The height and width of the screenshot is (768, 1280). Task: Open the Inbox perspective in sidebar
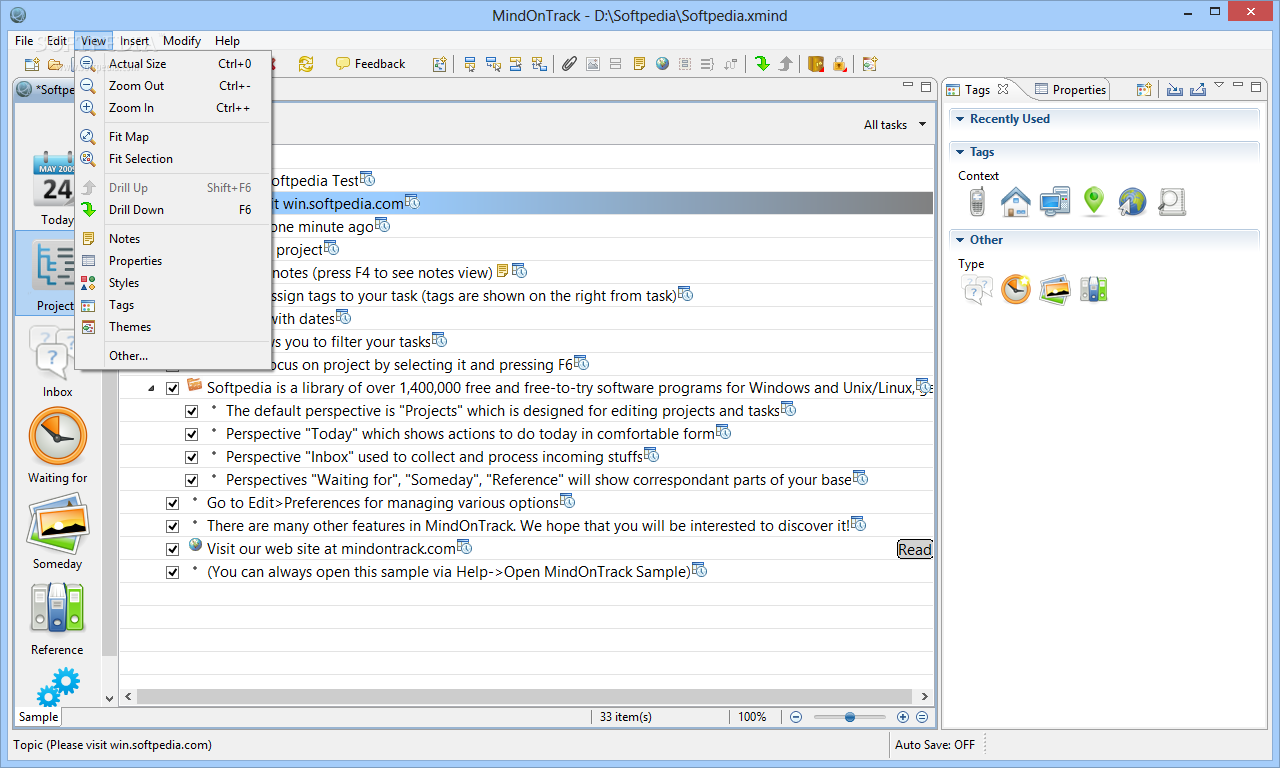pos(57,360)
